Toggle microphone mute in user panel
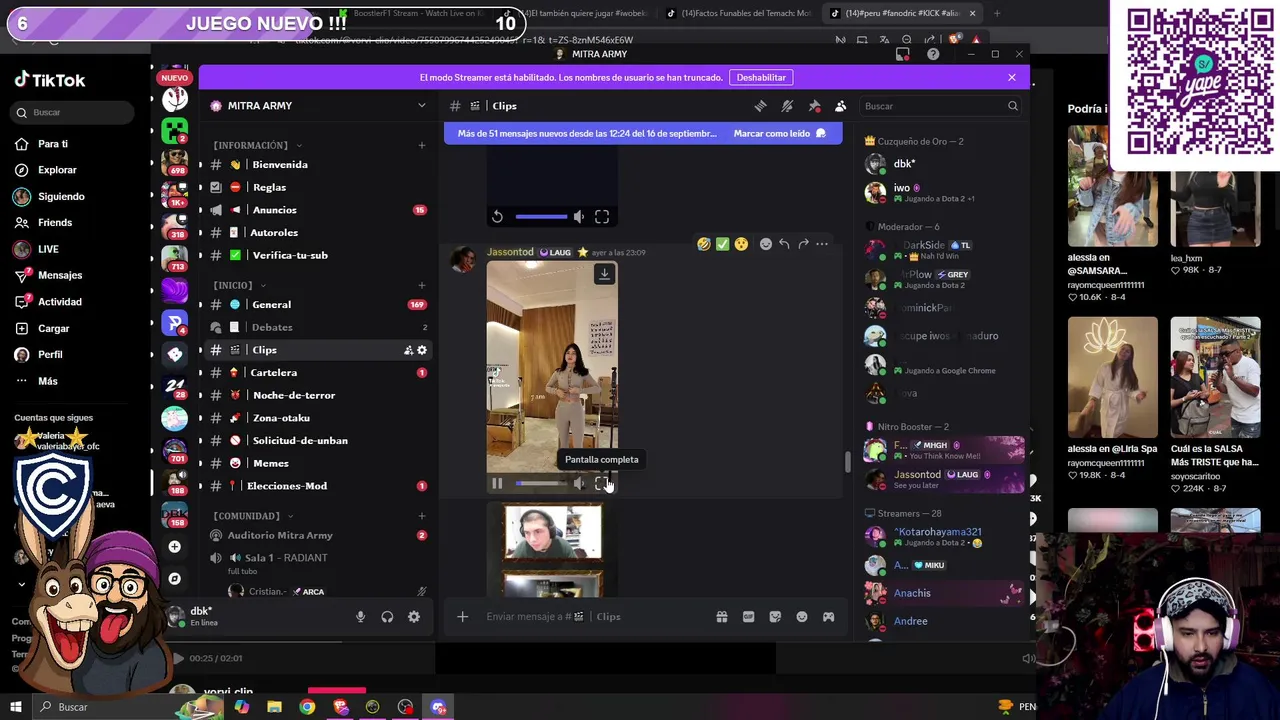Viewport: 1280px width, 720px height. click(x=360, y=617)
